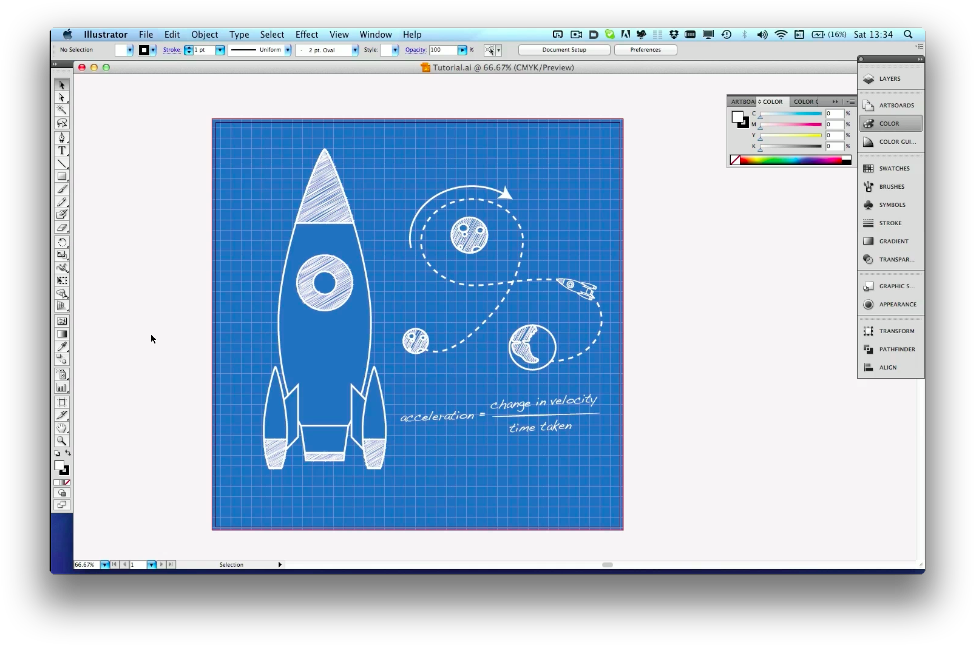
Task: Open the Layers panel
Action: point(889,79)
